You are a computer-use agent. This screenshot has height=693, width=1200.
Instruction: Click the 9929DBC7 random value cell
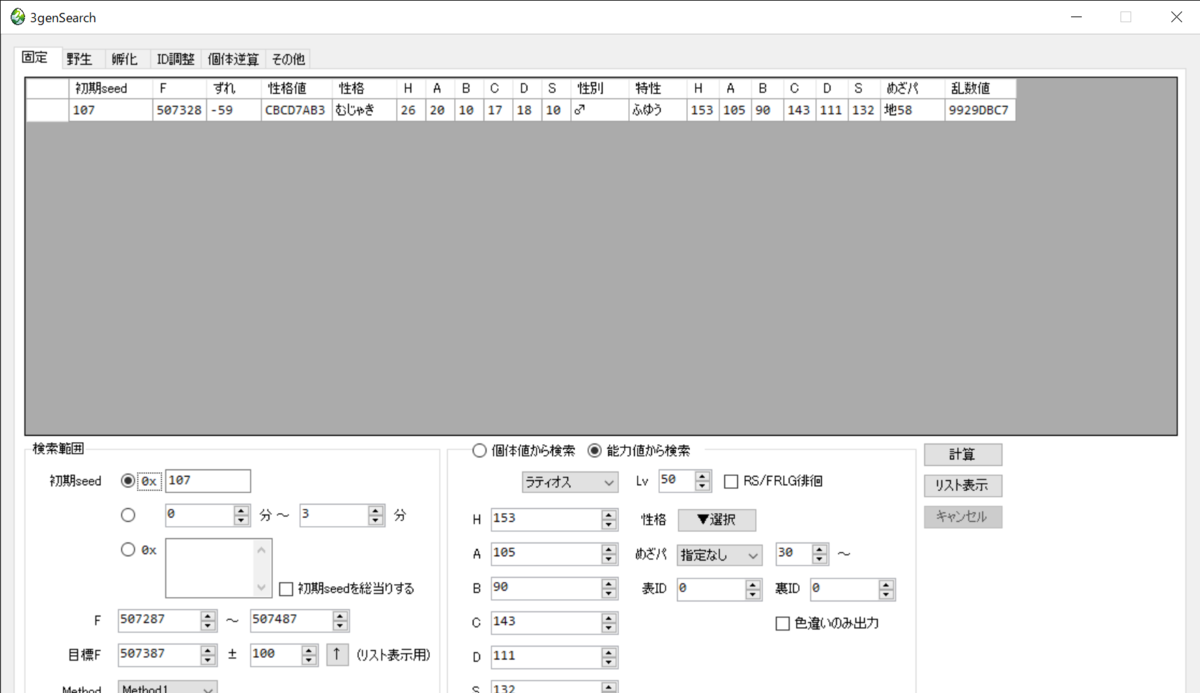click(980, 110)
